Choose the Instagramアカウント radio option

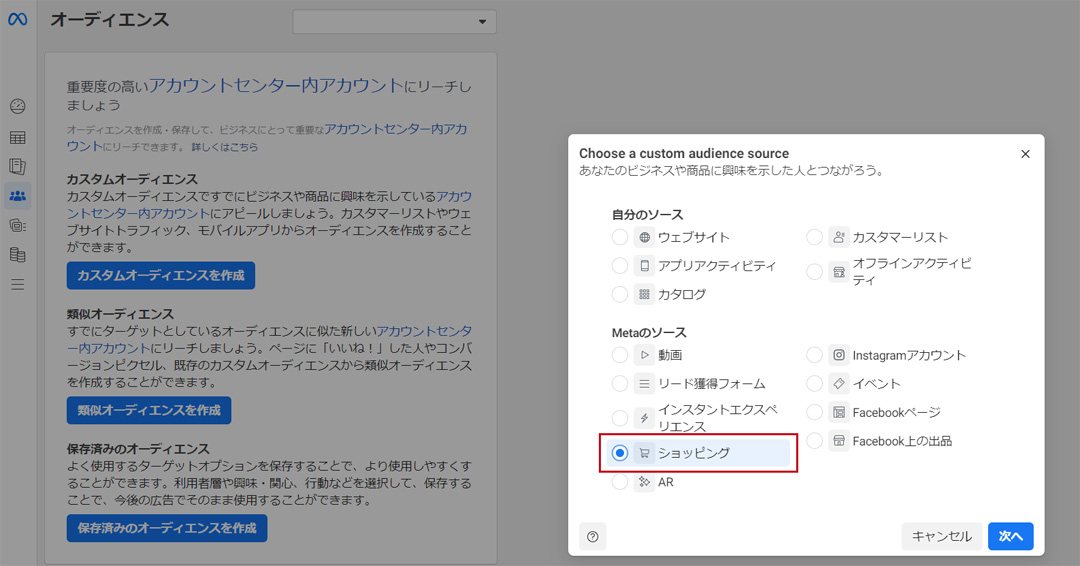814,355
